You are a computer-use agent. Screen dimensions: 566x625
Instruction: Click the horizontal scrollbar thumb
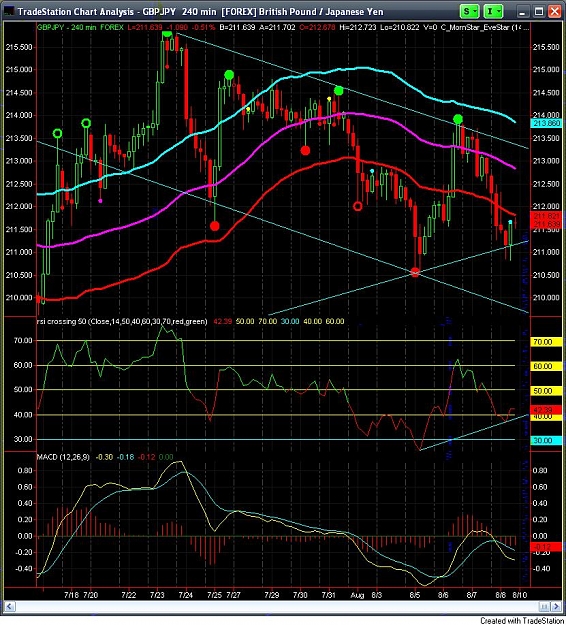pyautogui.click(x=544, y=607)
